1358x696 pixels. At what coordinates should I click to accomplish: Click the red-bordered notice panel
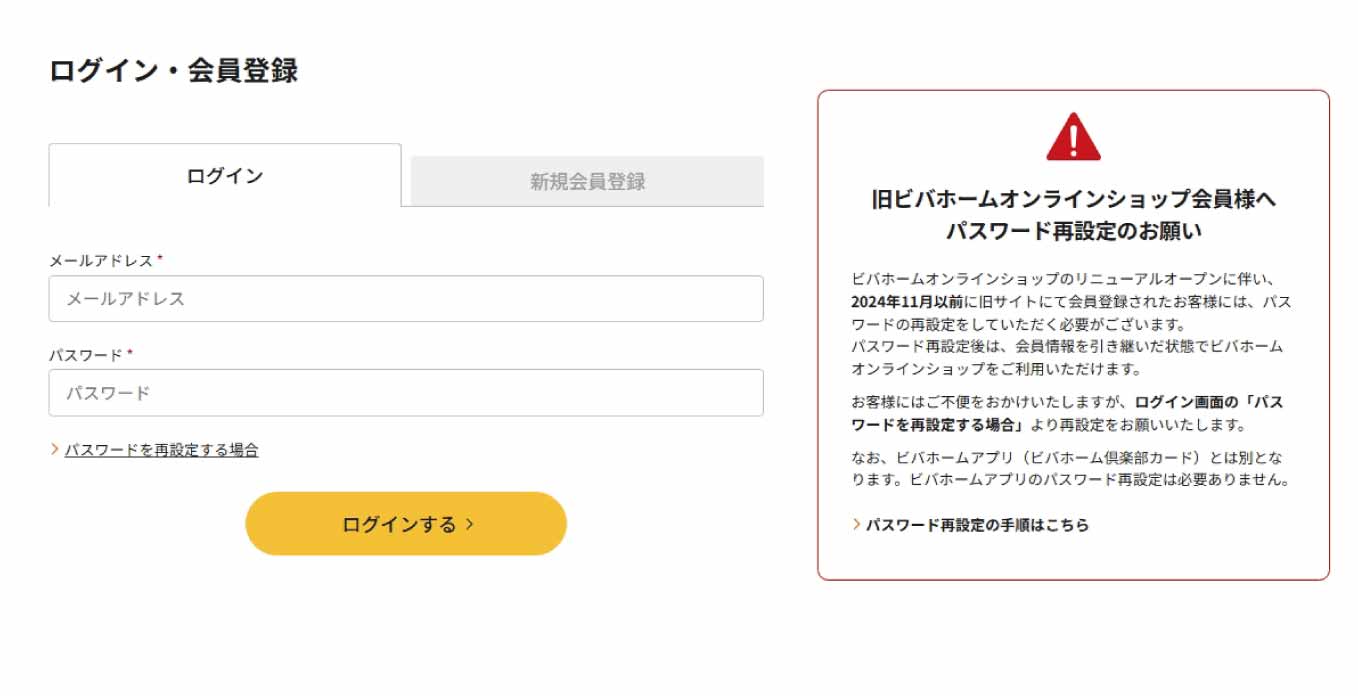[1074, 335]
